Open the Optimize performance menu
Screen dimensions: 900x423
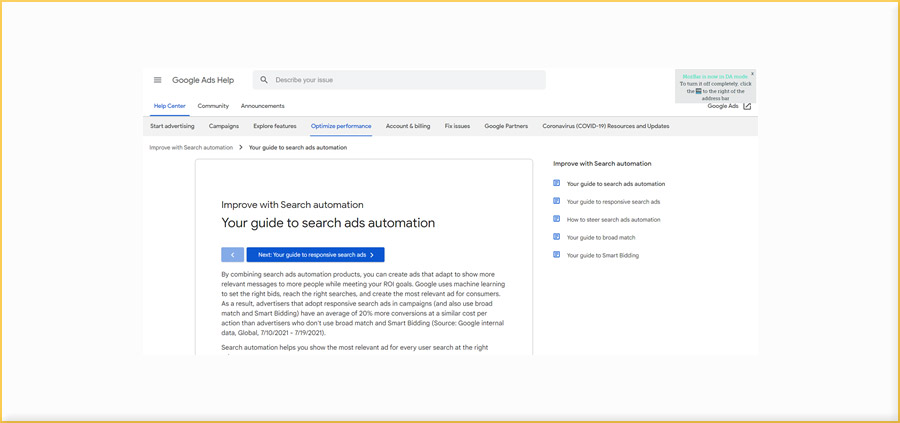click(x=341, y=126)
